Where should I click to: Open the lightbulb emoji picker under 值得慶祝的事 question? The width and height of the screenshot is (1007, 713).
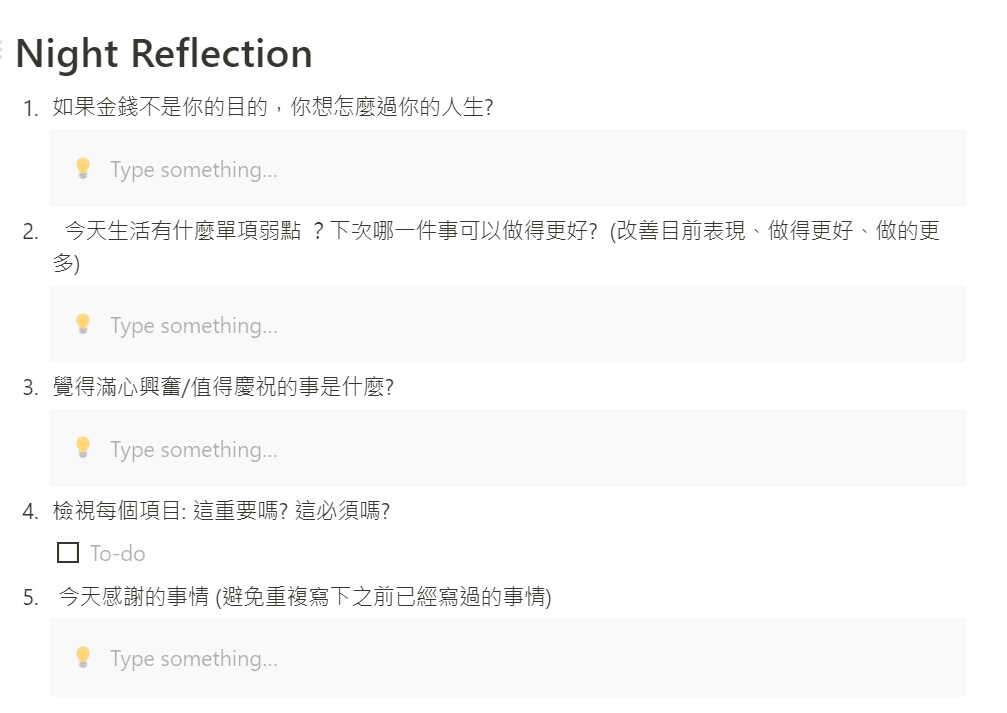click(82, 448)
